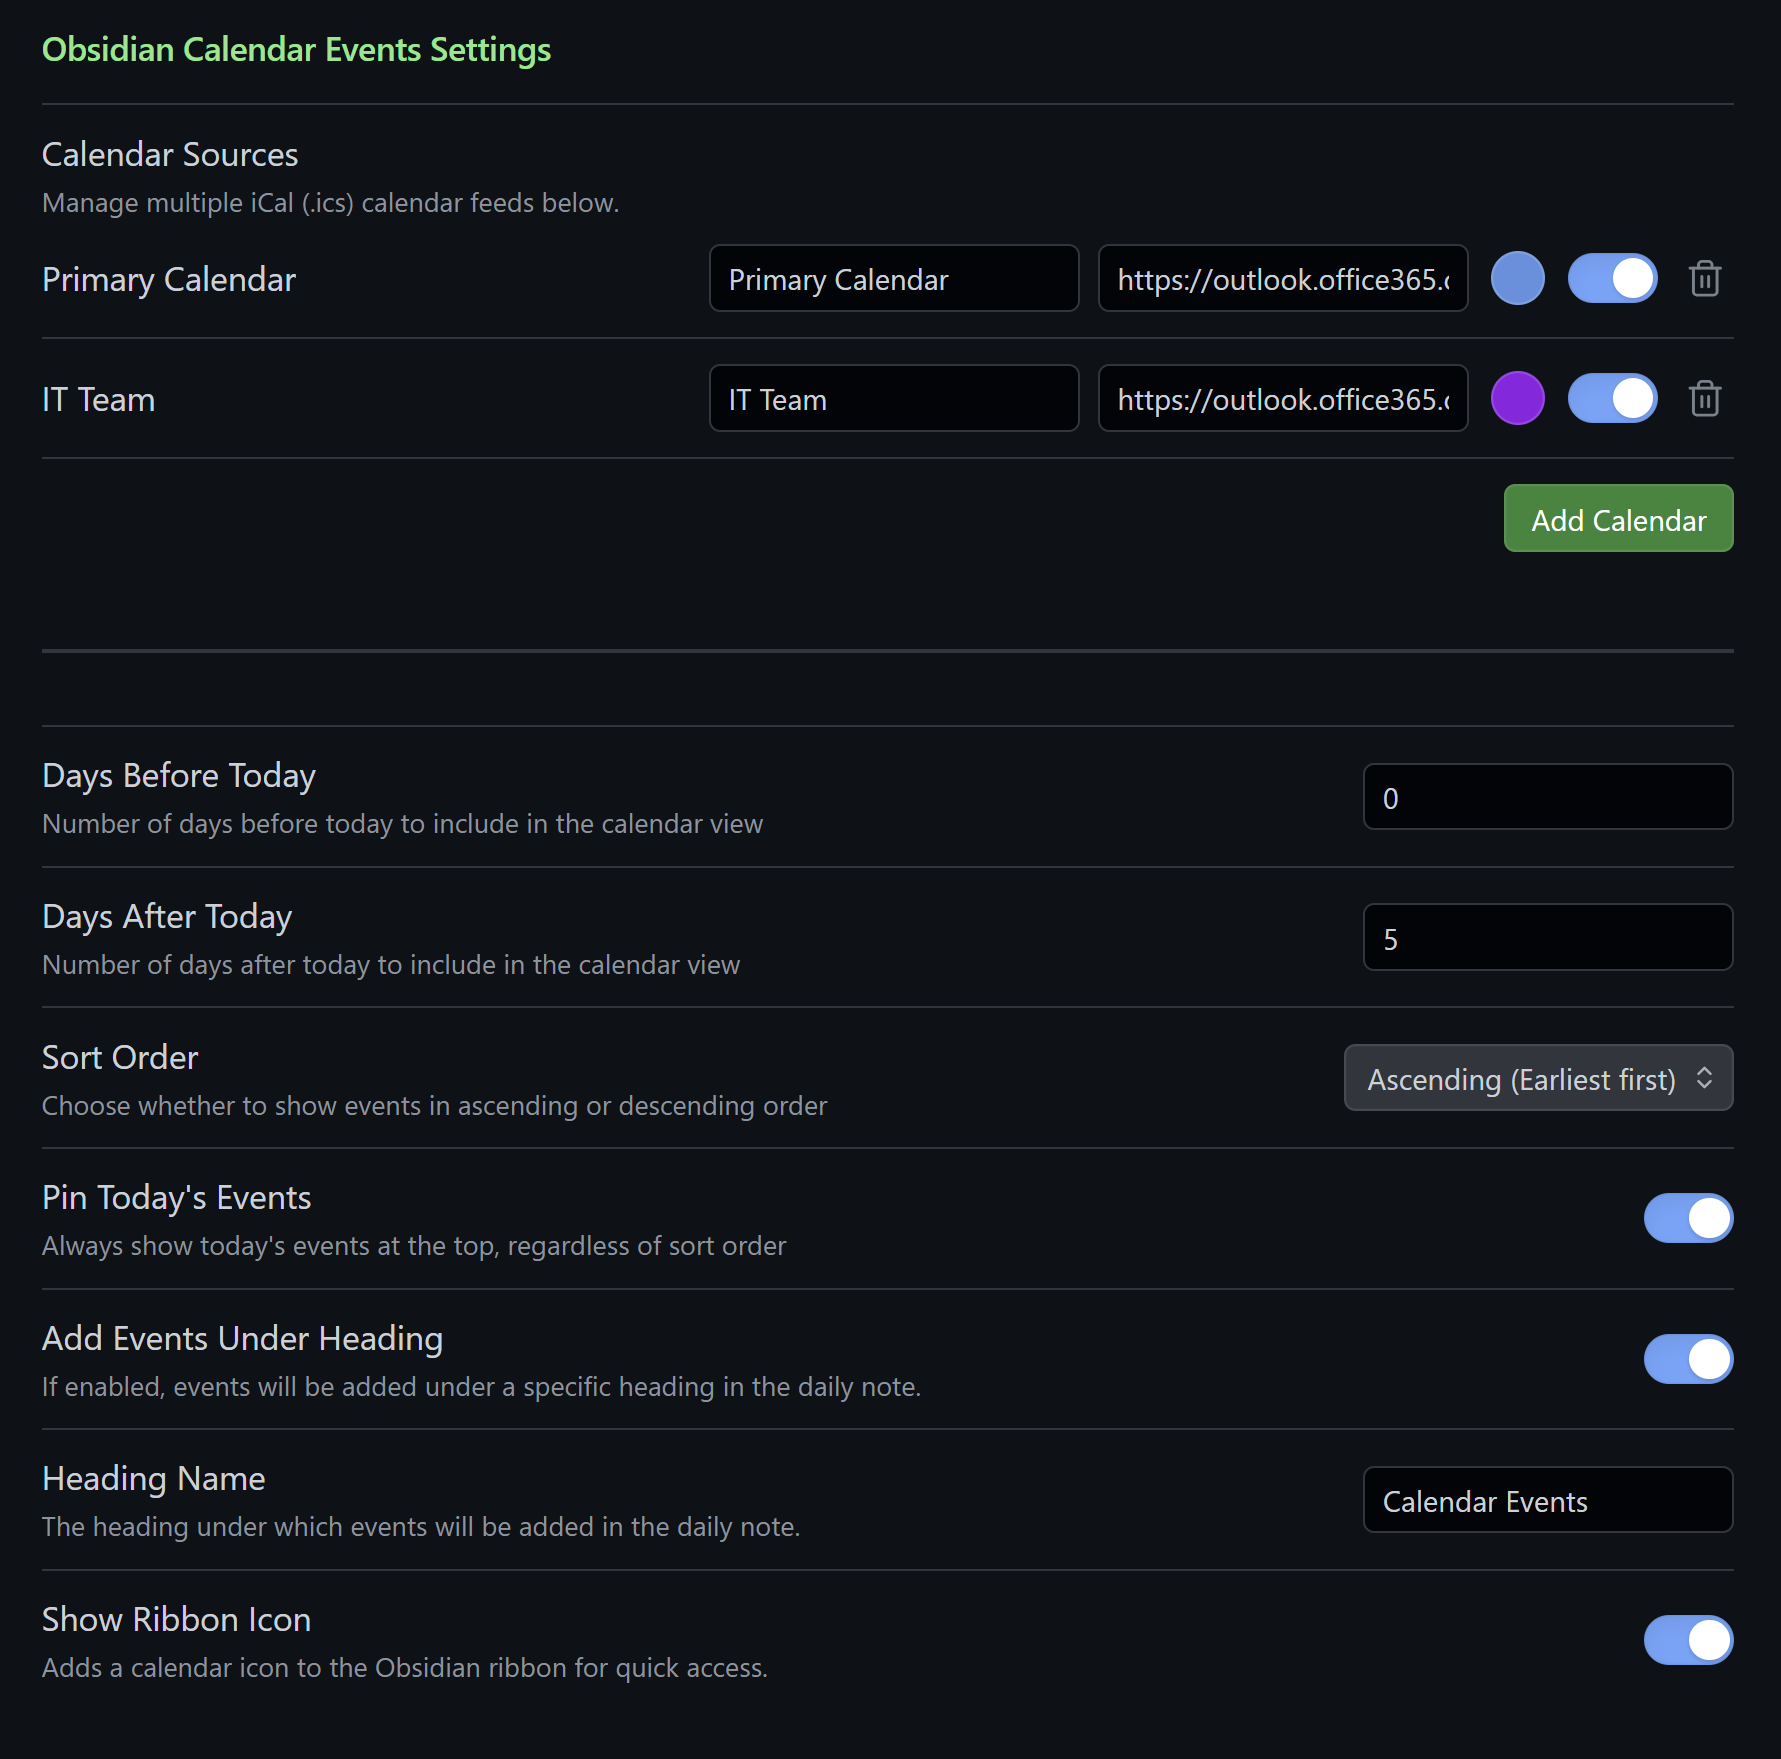
Task: Click the Days Before Today input
Action: click(1547, 798)
